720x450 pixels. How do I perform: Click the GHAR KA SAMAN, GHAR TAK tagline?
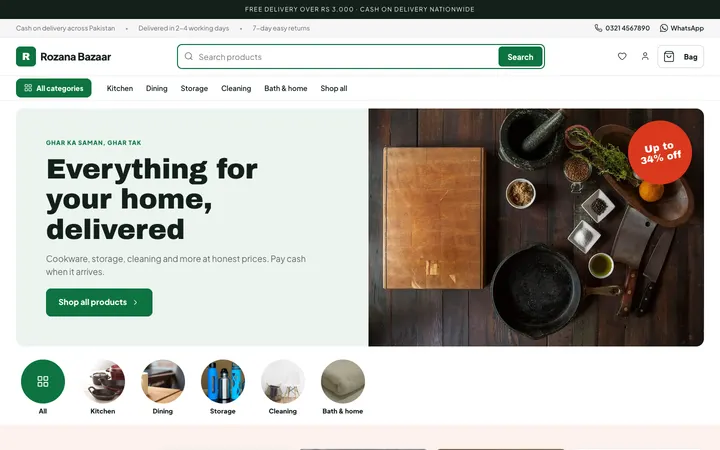94,143
